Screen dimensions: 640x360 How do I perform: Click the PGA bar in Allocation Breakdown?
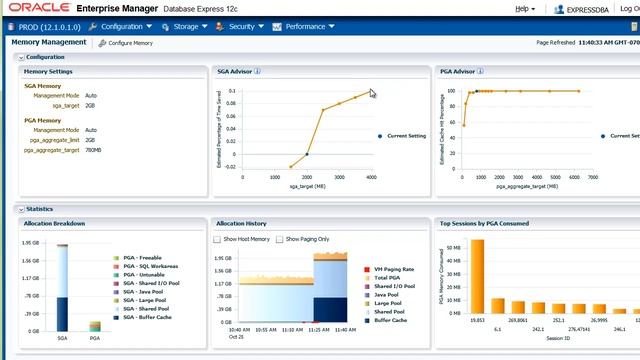pyautogui.click(x=95, y=327)
